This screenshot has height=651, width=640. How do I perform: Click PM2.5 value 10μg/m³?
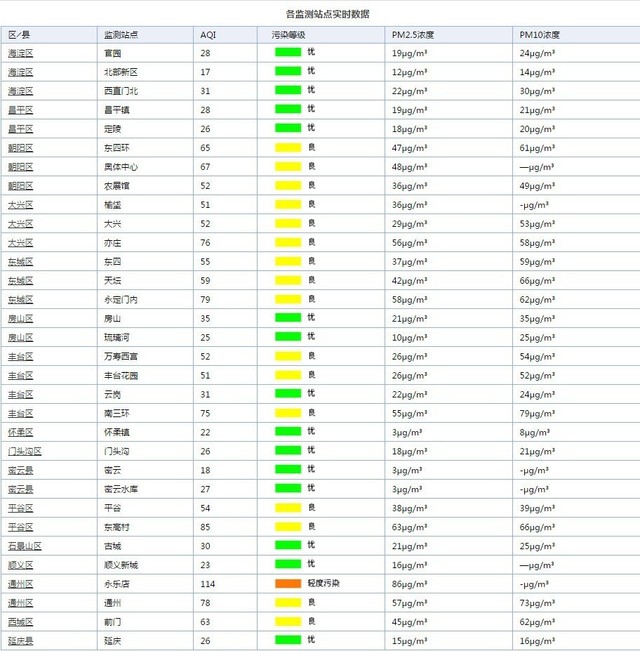point(410,338)
